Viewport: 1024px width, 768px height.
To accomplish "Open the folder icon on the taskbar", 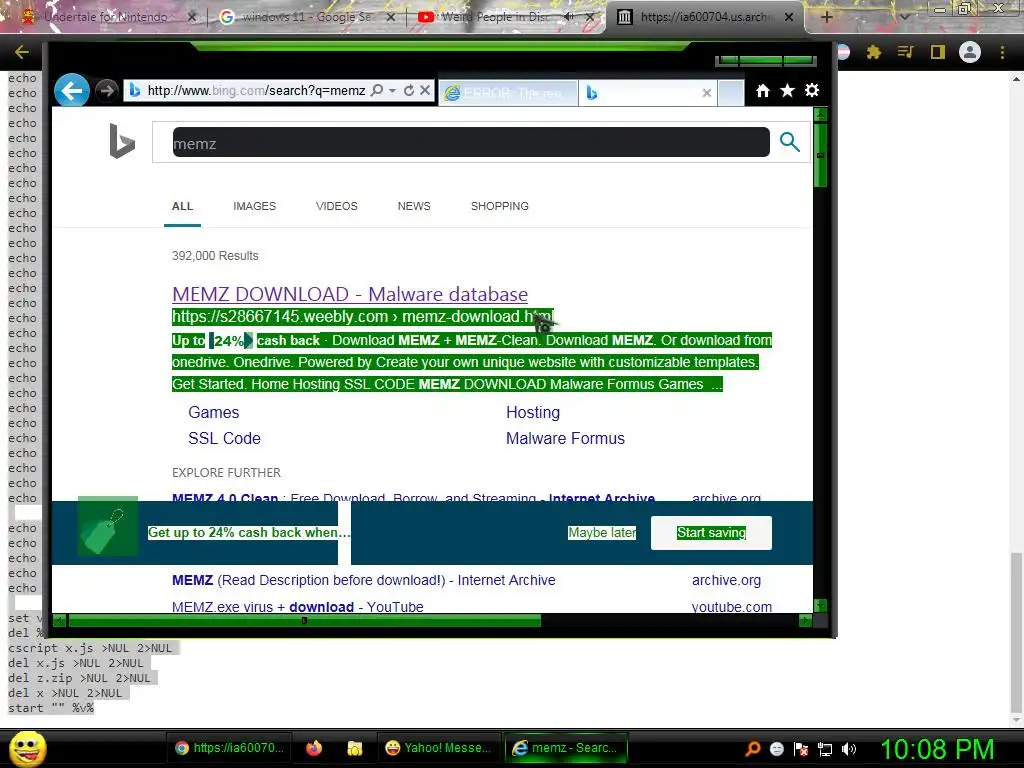I will point(355,748).
